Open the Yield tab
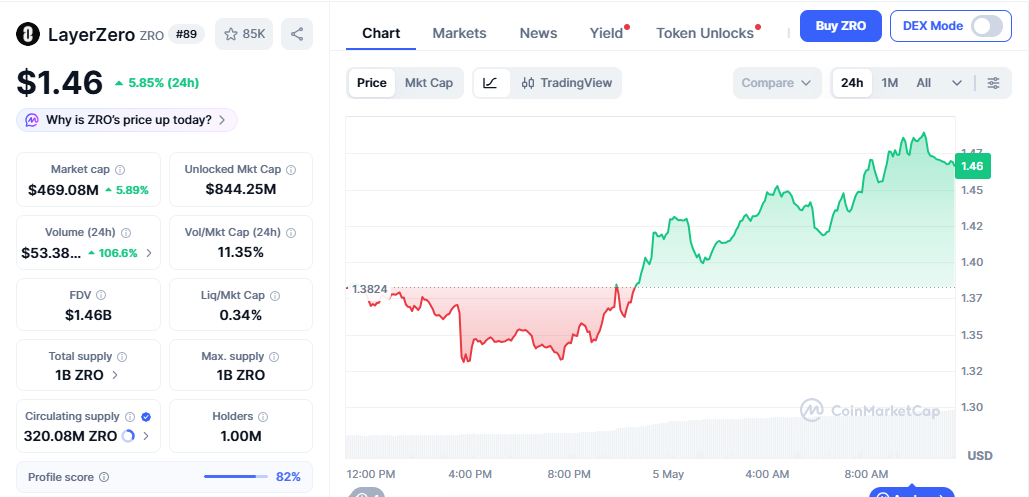 (606, 33)
